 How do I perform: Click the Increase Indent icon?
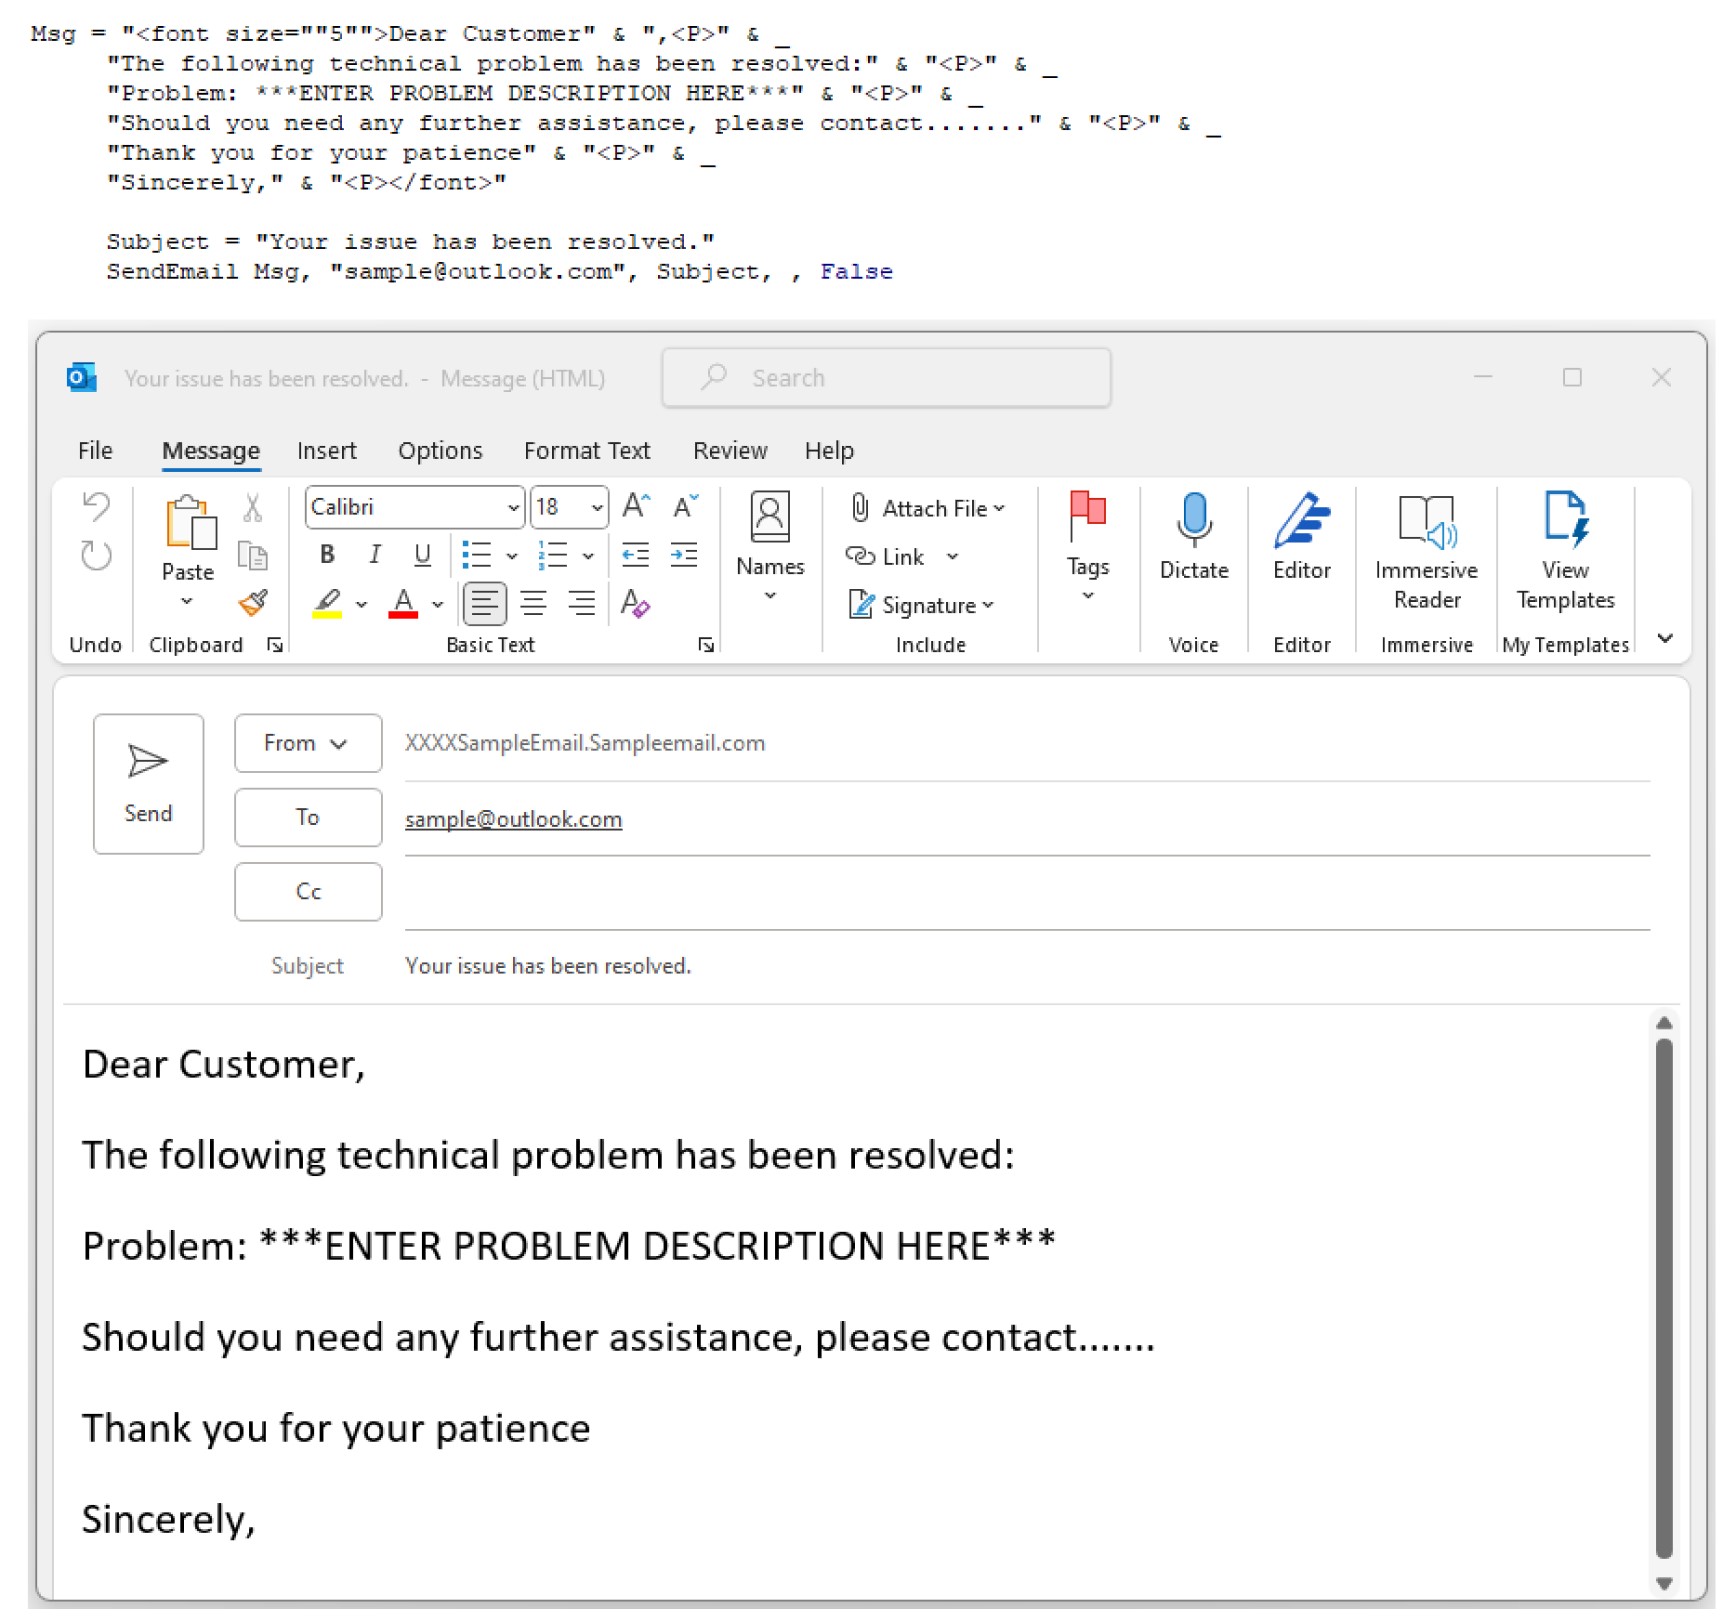tap(684, 555)
